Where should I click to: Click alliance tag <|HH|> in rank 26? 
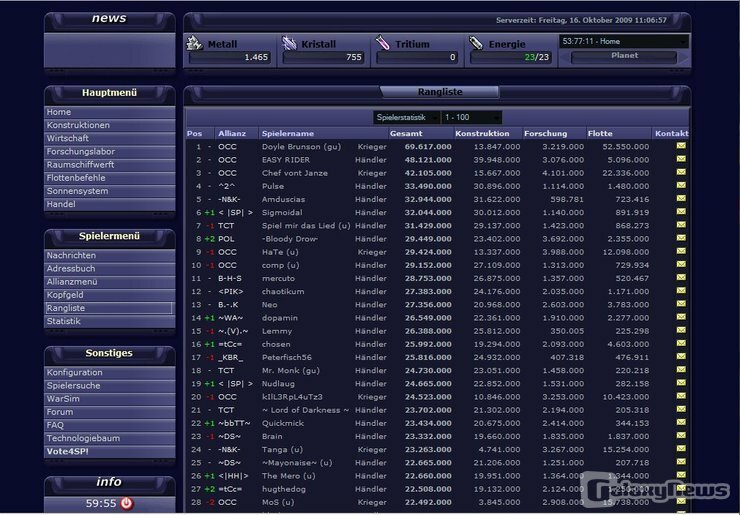click(x=233, y=476)
